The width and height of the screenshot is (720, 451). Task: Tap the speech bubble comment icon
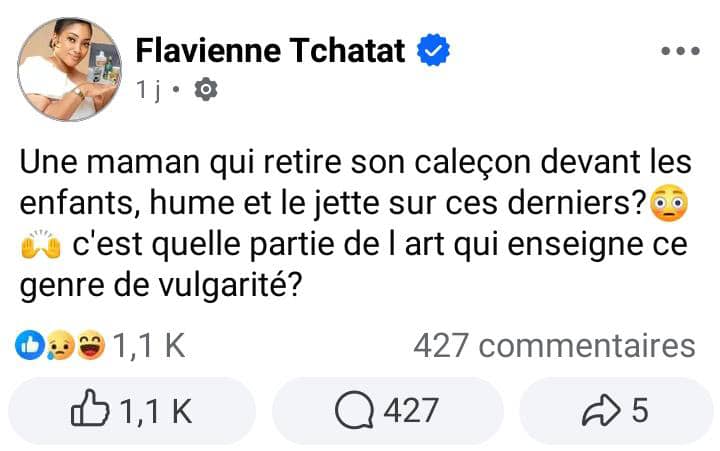point(352,410)
